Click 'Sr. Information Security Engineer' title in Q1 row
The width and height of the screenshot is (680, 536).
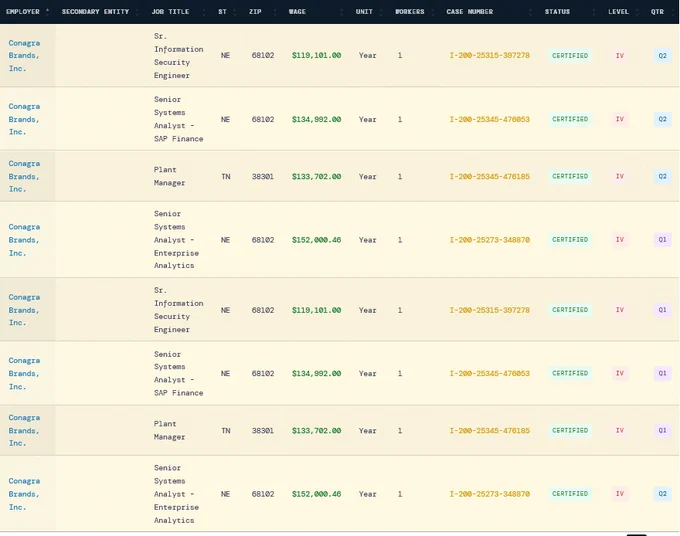(179, 310)
